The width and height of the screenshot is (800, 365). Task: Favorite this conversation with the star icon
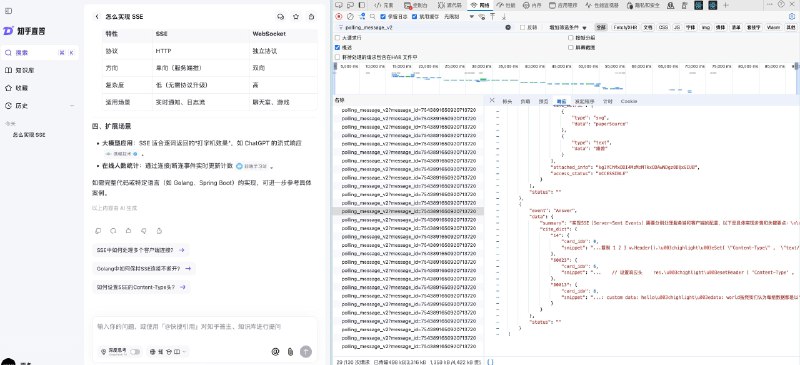pos(296,17)
